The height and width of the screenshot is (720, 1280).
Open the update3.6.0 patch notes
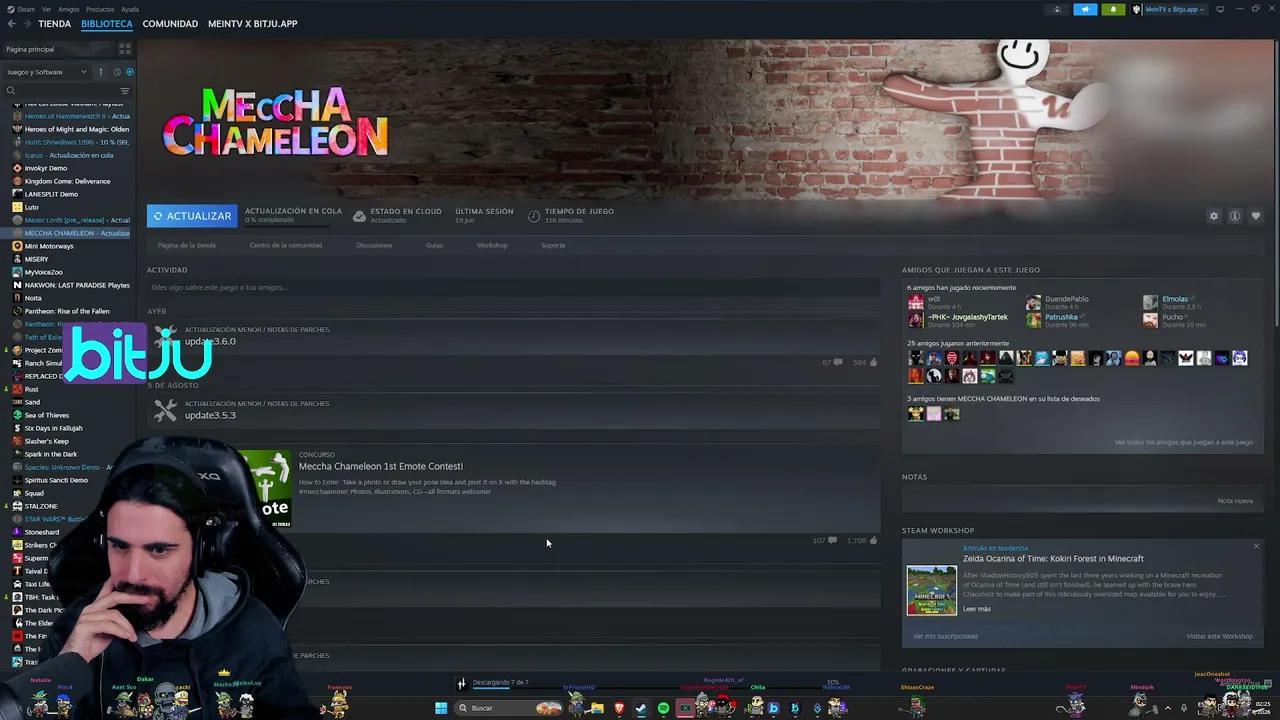210,342
